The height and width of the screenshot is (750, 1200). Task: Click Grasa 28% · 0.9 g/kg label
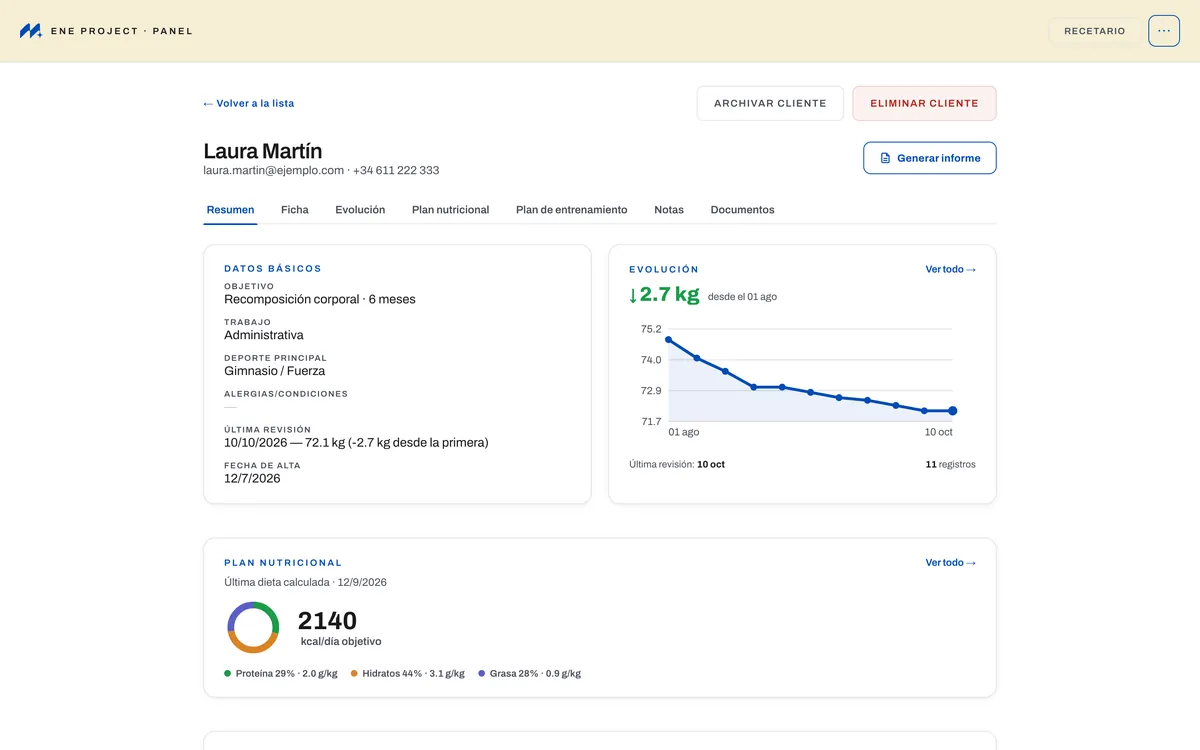click(535, 674)
